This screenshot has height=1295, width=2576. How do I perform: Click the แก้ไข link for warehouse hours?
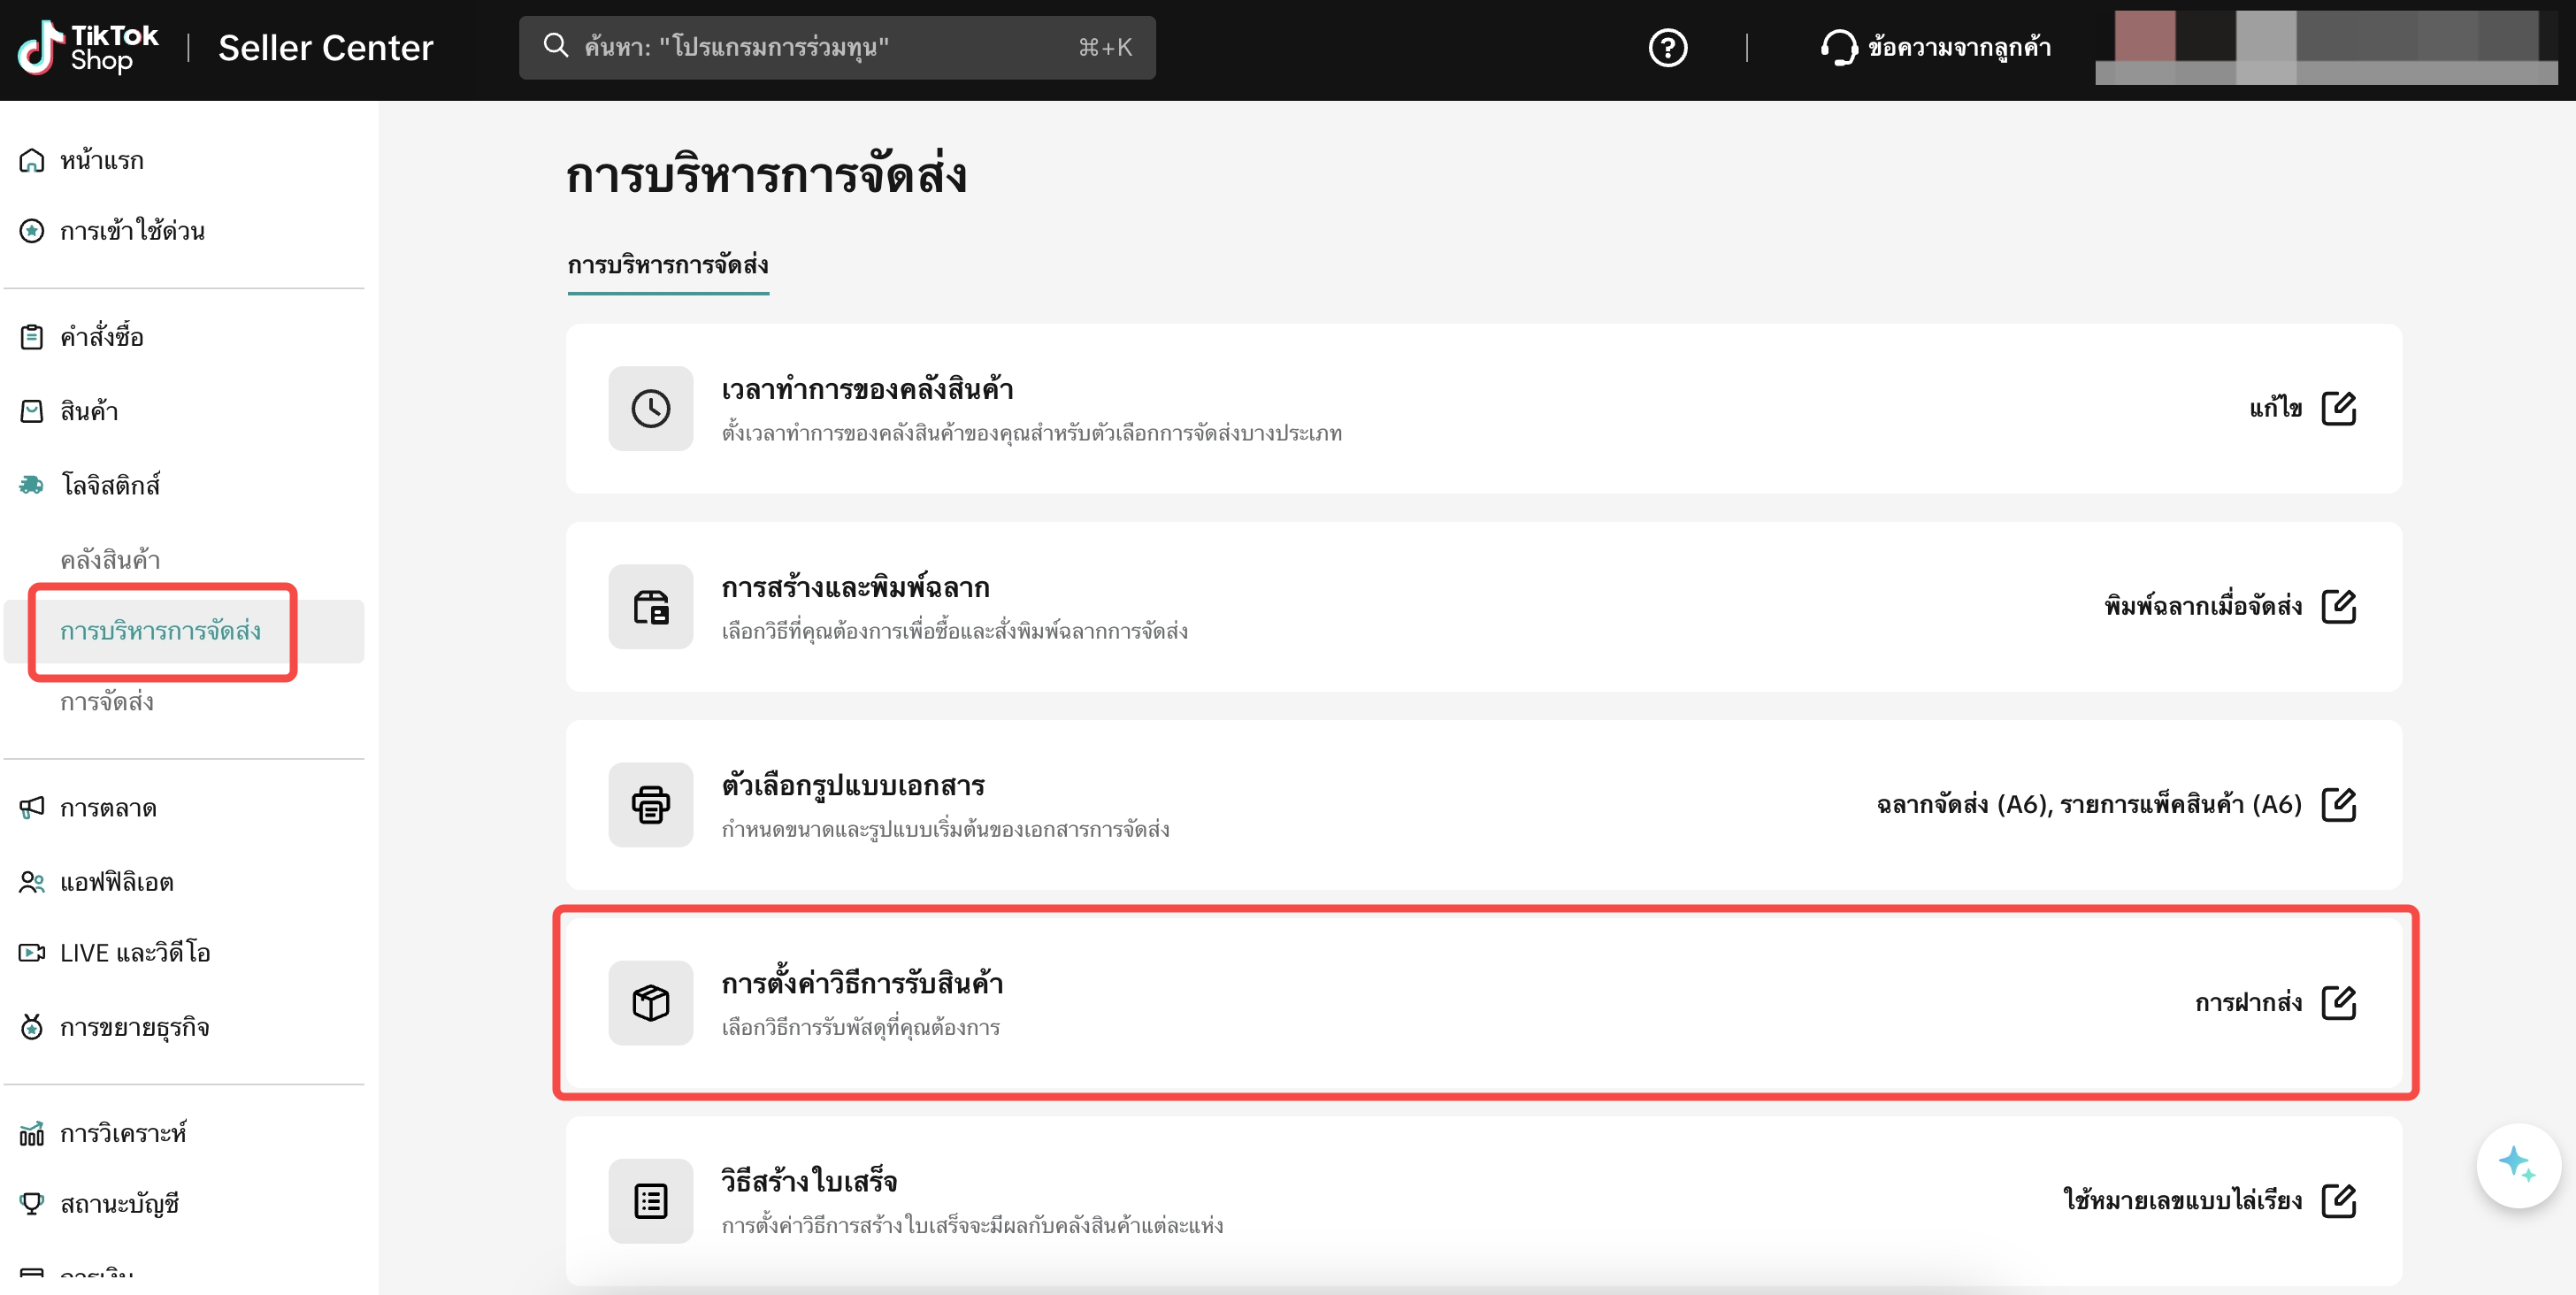click(x=2276, y=408)
